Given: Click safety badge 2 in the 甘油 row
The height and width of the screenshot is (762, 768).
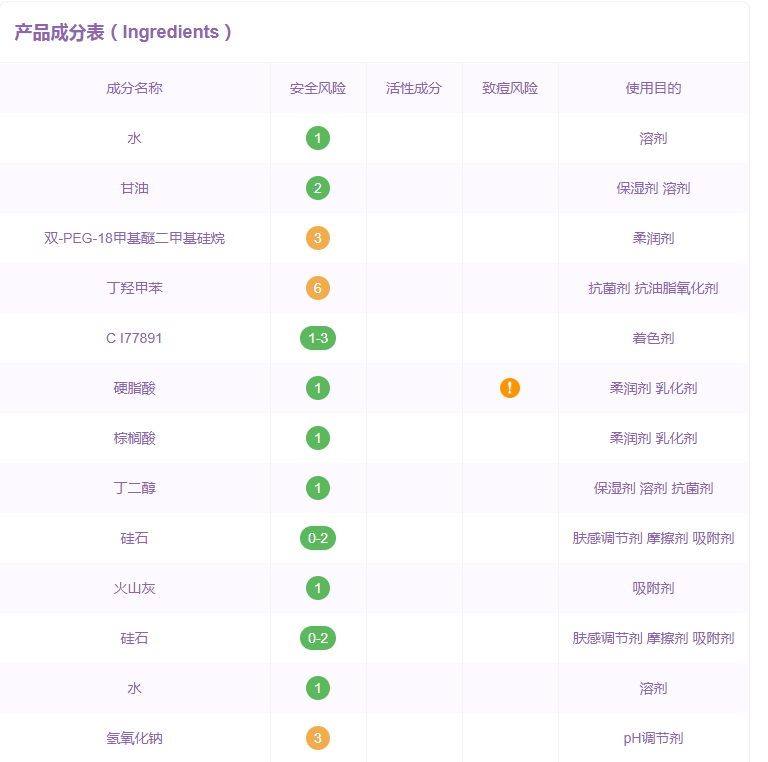Looking at the screenshot, I should click(x=317, y=188).
